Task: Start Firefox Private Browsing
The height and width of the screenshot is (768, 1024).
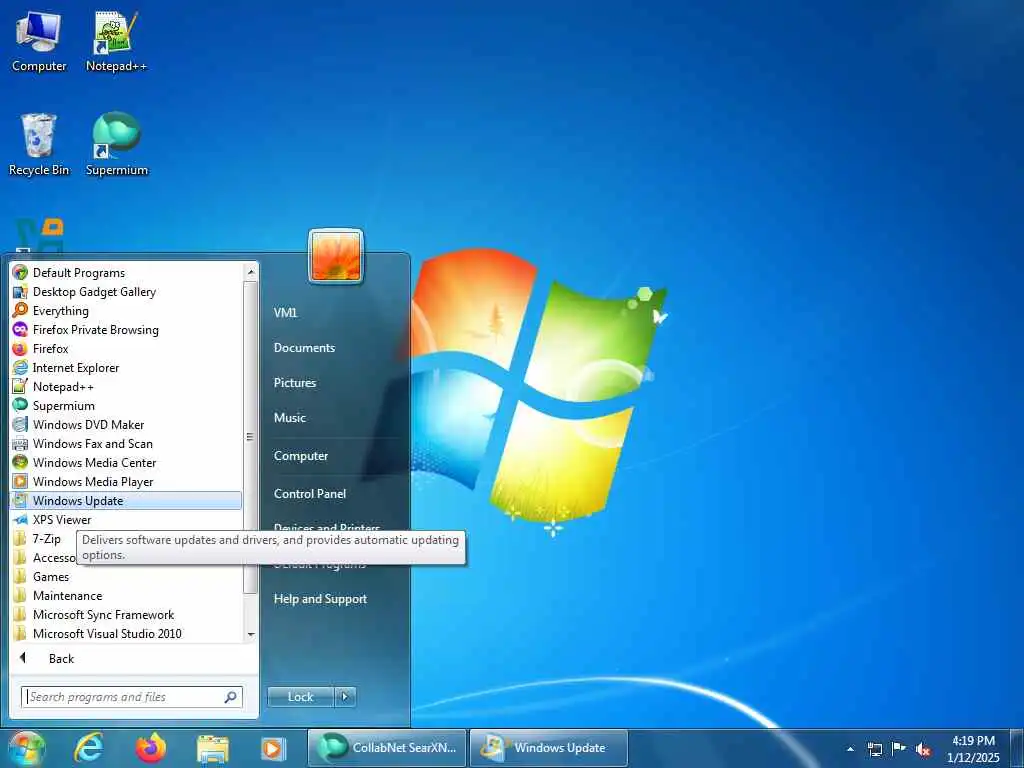Action: point(126,330)
